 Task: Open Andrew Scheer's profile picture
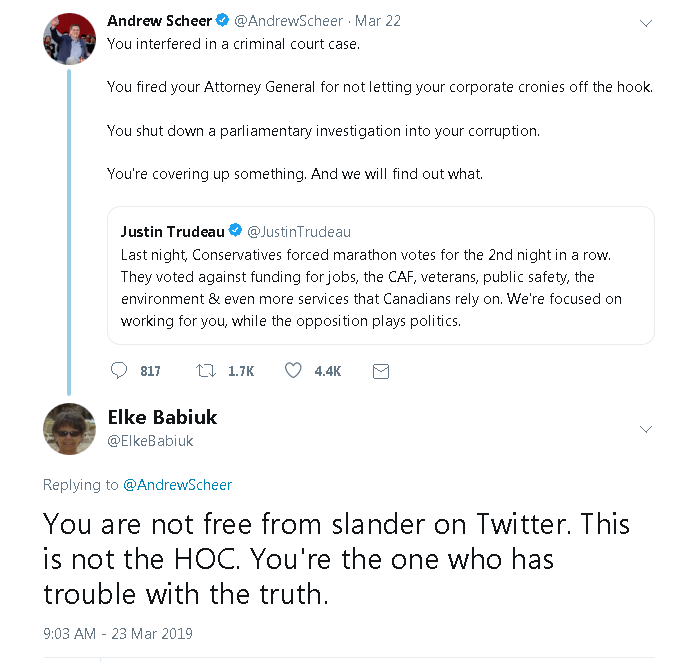(69, 39)
